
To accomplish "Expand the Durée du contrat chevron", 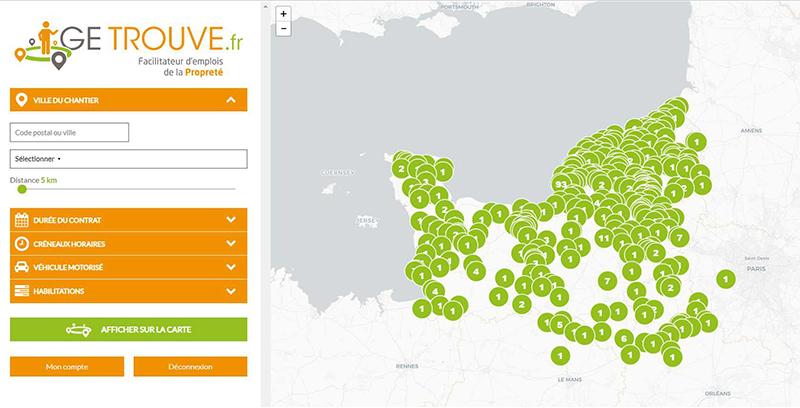I will tap(231, 220).
